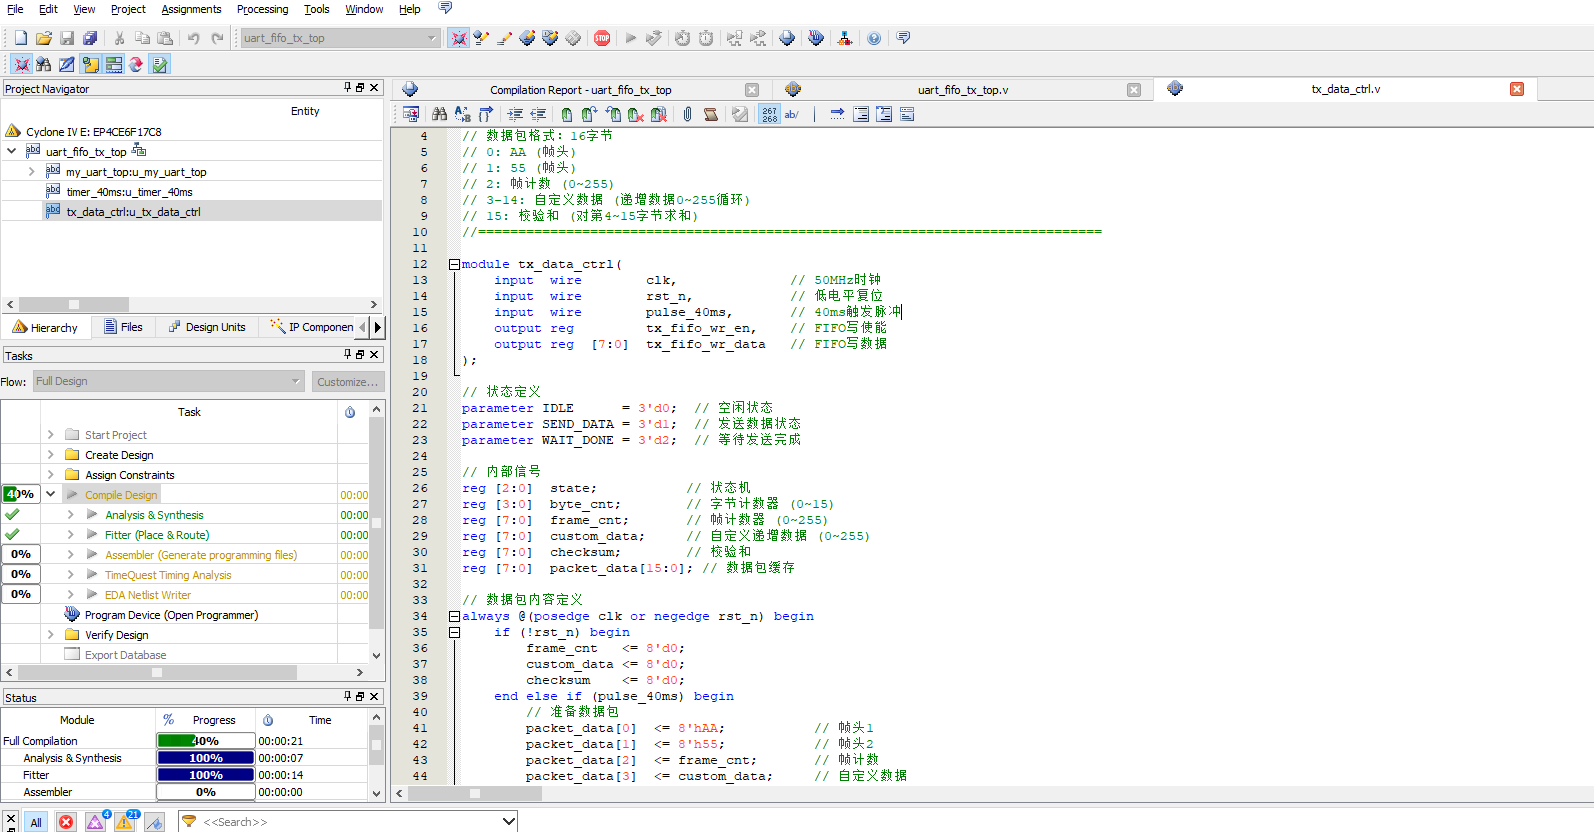Insert template scroll icon
This screenshot has height=832, width=1594.
710,114
